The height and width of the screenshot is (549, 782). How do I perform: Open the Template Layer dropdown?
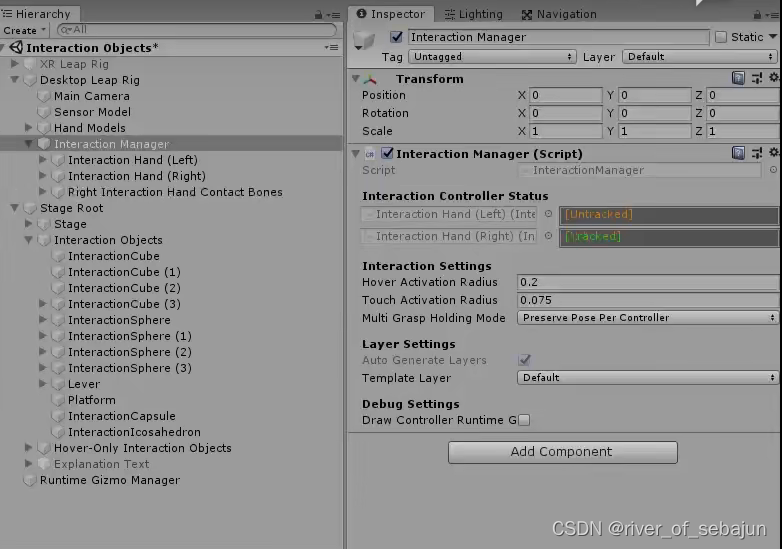tap(648, 377)
